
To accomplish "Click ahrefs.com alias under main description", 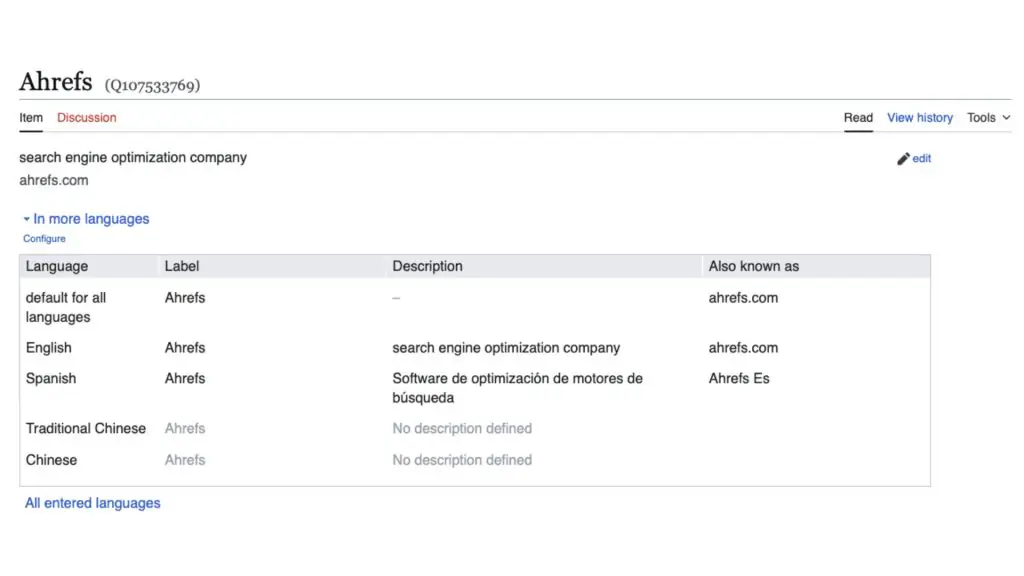I will (54, 180).
